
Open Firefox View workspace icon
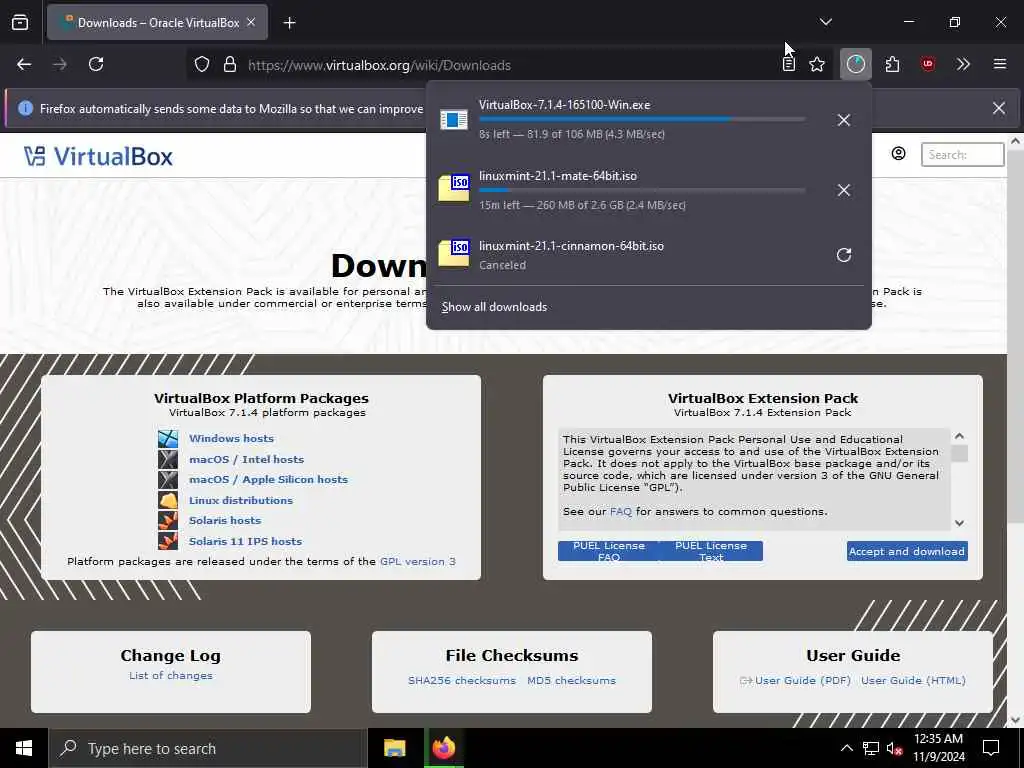pos(20,22)
